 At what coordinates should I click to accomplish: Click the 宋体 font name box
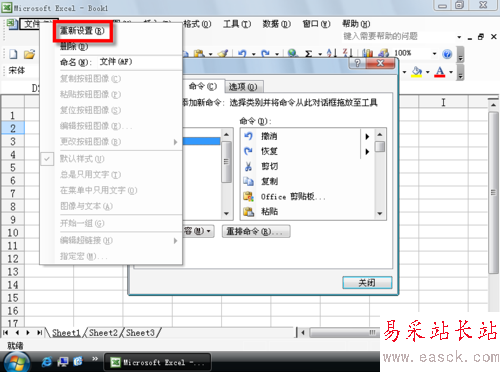(21, 71)
